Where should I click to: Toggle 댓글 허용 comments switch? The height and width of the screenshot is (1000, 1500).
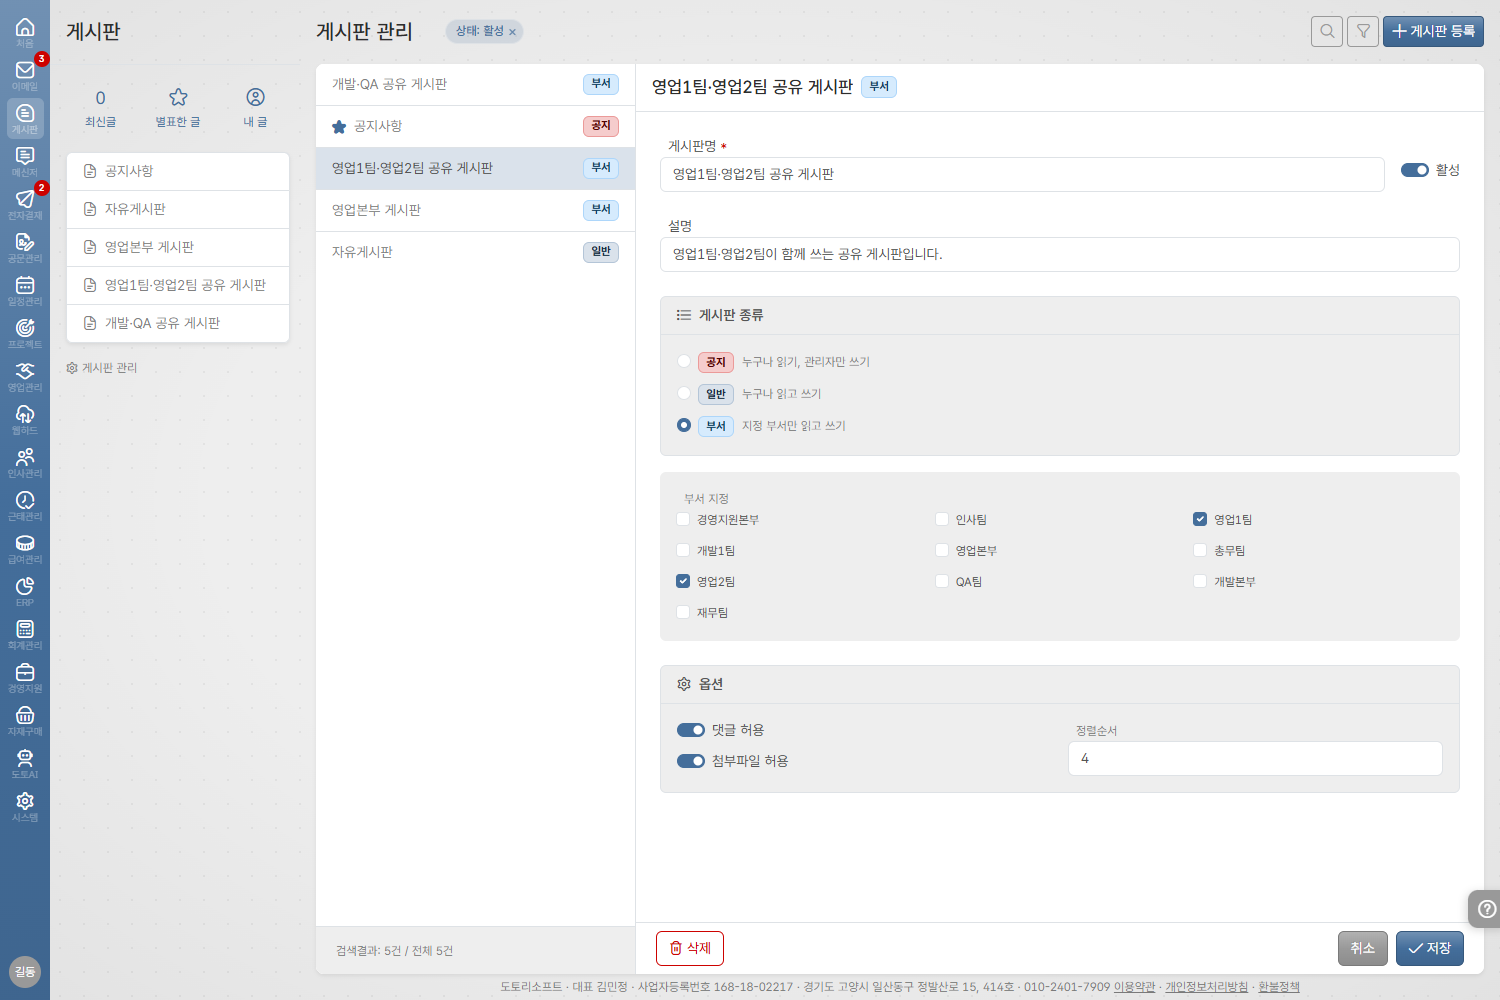[691, 730]
